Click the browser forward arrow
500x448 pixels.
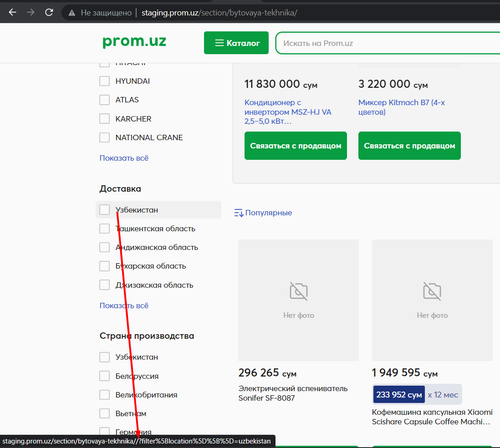point(31,13)
